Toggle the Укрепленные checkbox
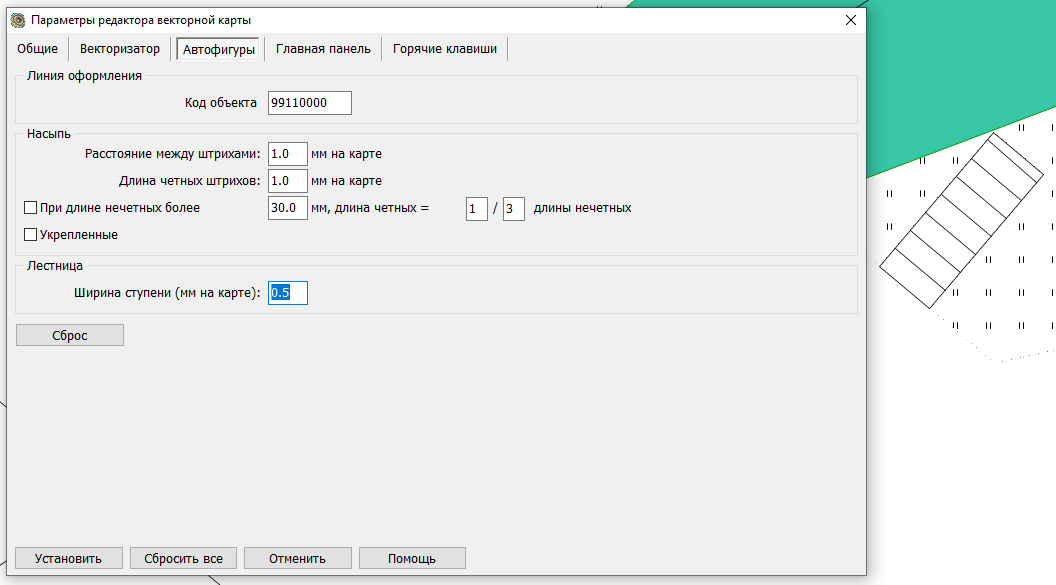Viewport: 1056px width, 585px height. [30, 235]
